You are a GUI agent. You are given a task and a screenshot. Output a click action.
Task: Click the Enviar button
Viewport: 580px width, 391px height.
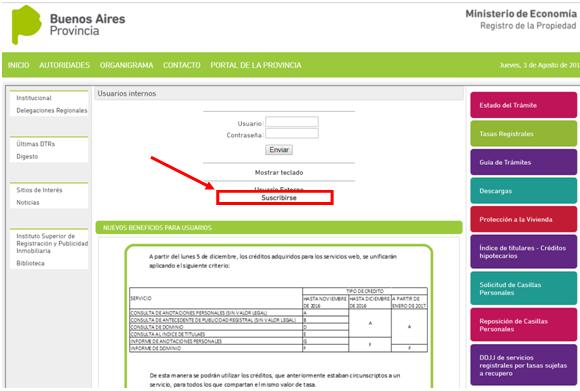tap(279, 150)
